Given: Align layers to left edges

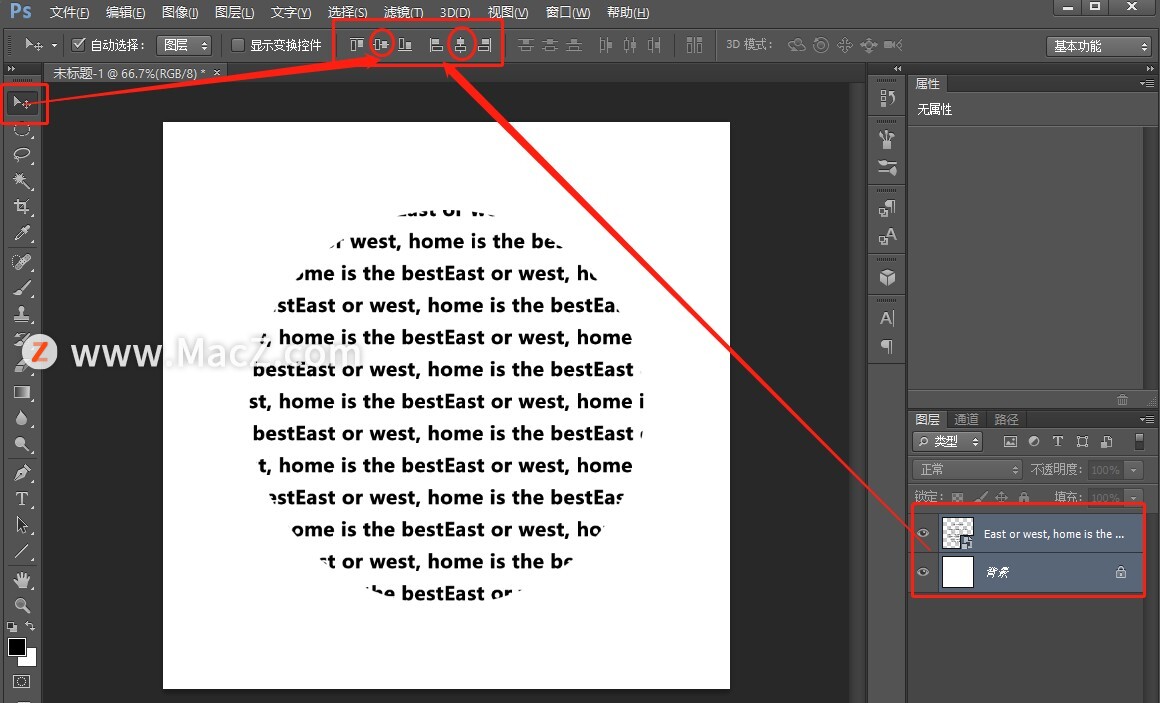Looking at the screenshot, I should (436, 45).
